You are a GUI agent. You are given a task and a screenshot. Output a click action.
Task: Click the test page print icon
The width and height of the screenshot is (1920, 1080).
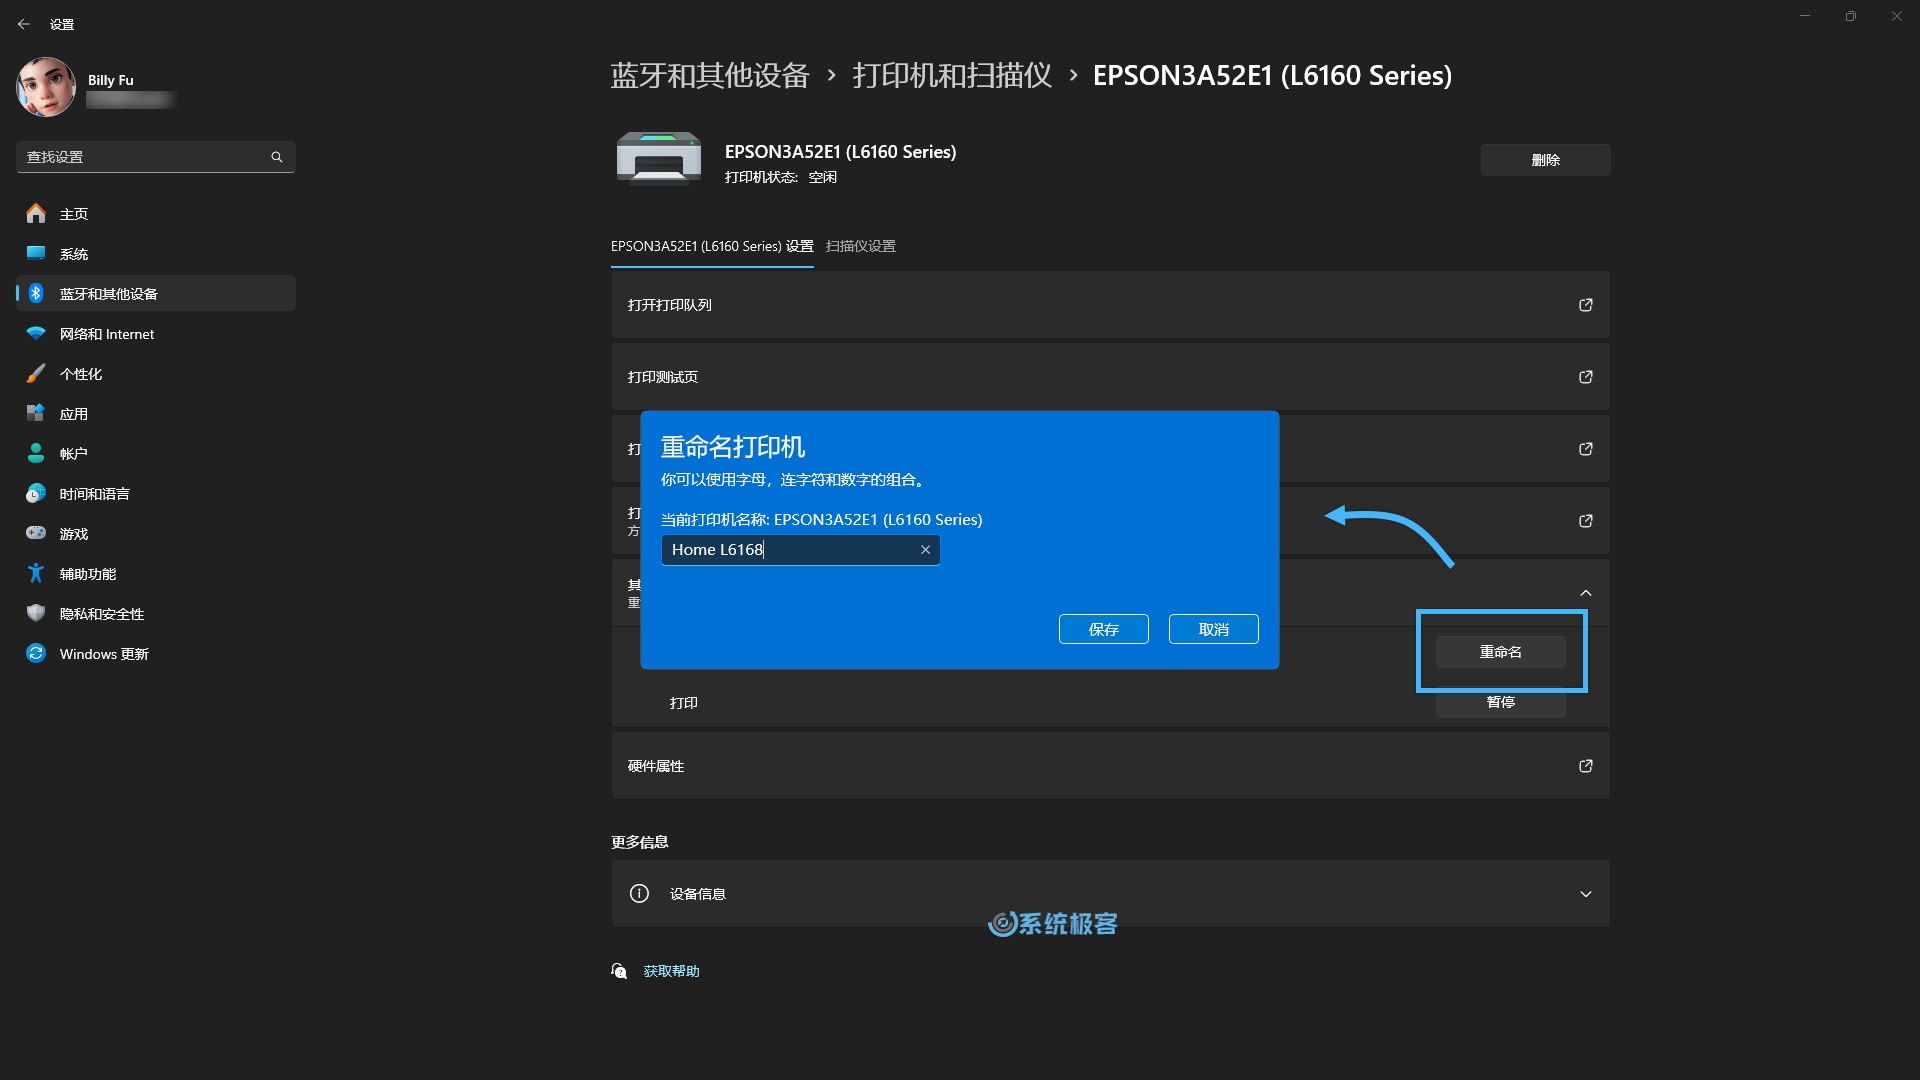pyautogui.click(x=1585, y=377)
